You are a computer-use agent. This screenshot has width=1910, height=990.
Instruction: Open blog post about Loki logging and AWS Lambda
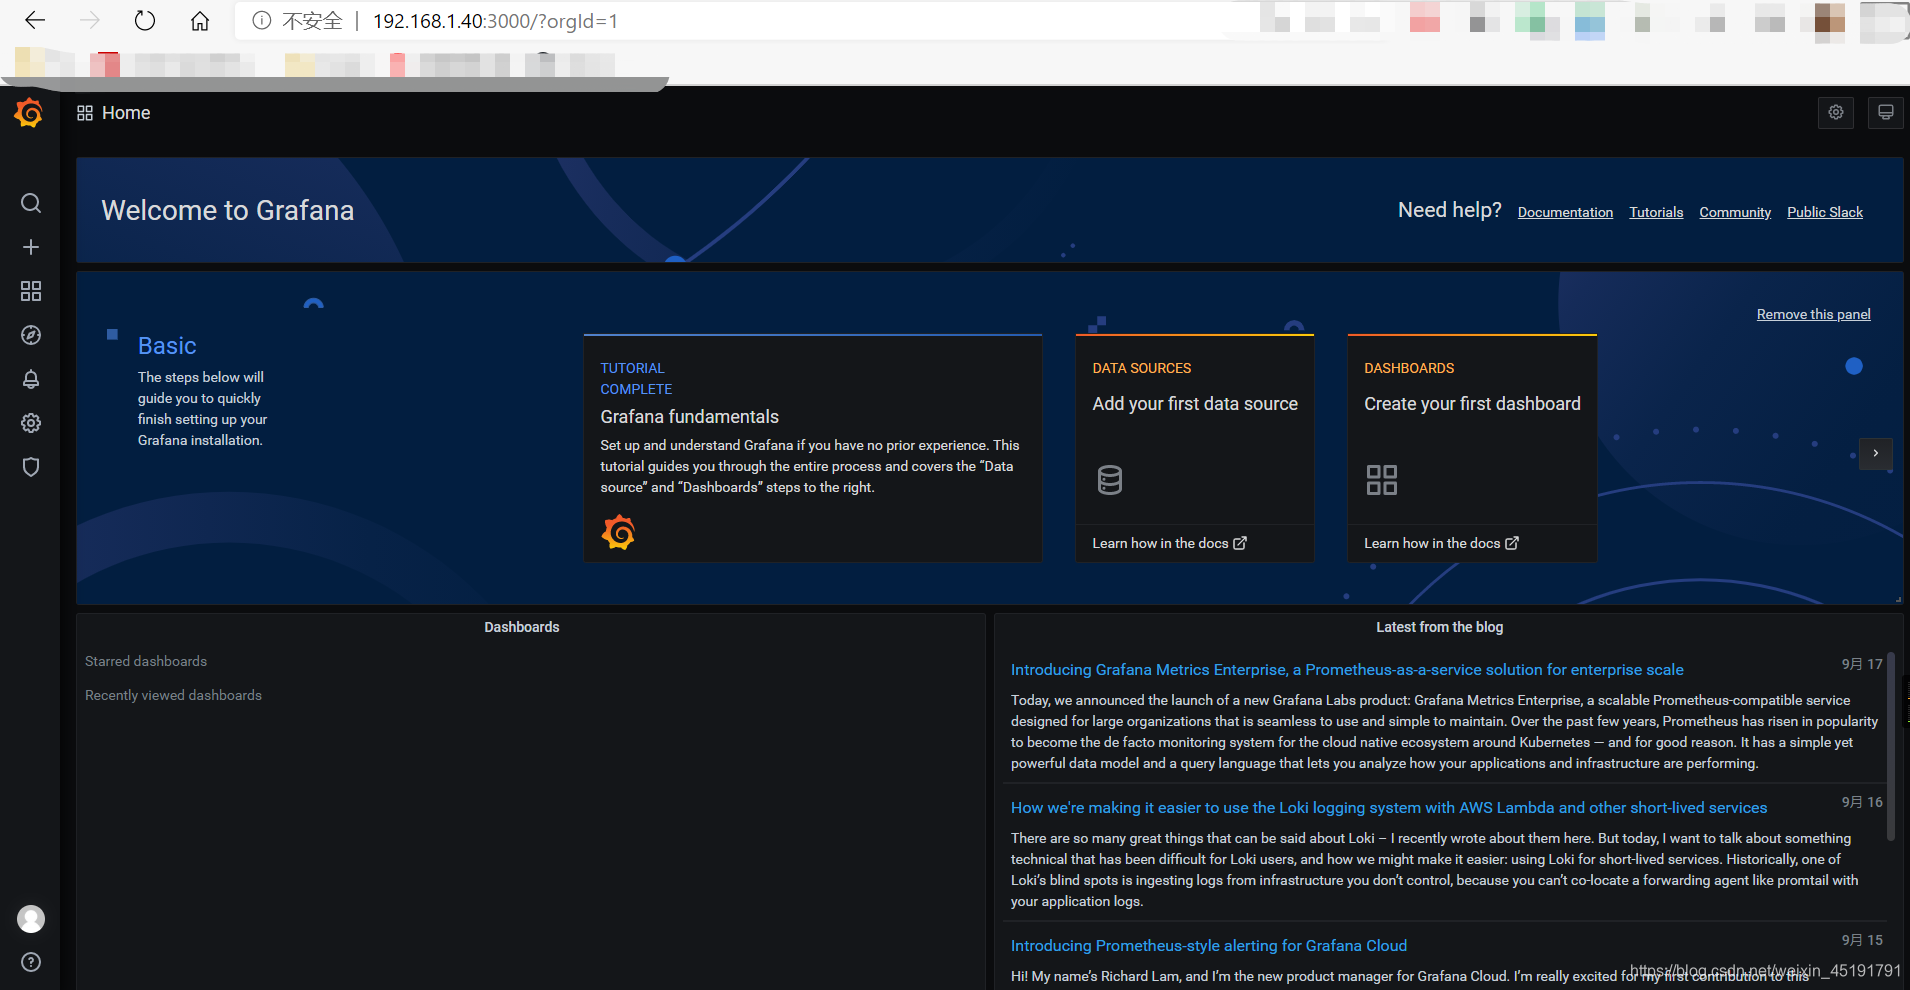(x=1389, y=808)
